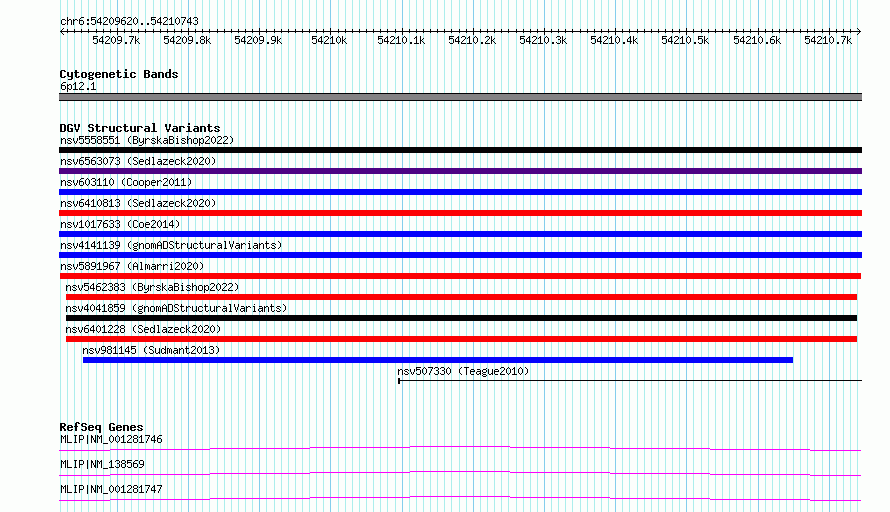This screenshot has width=890, height=512.
Task: Click the nsv6401228 (Sedlazeck2020) label
Action: (143, 329)
